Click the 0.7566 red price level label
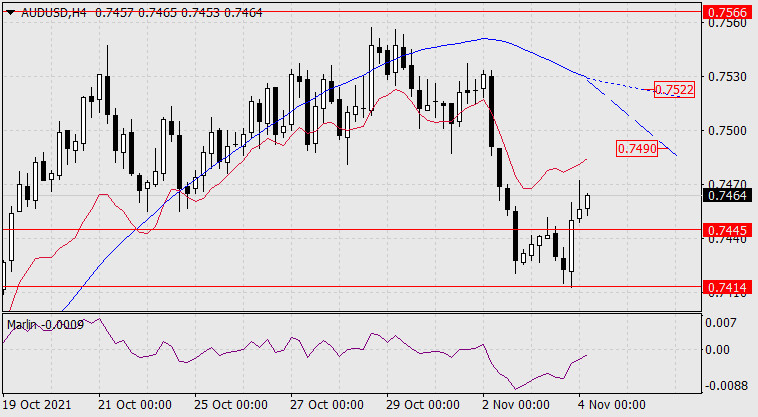The width and height of the screenshot is (758, 417). click(728, 12)
